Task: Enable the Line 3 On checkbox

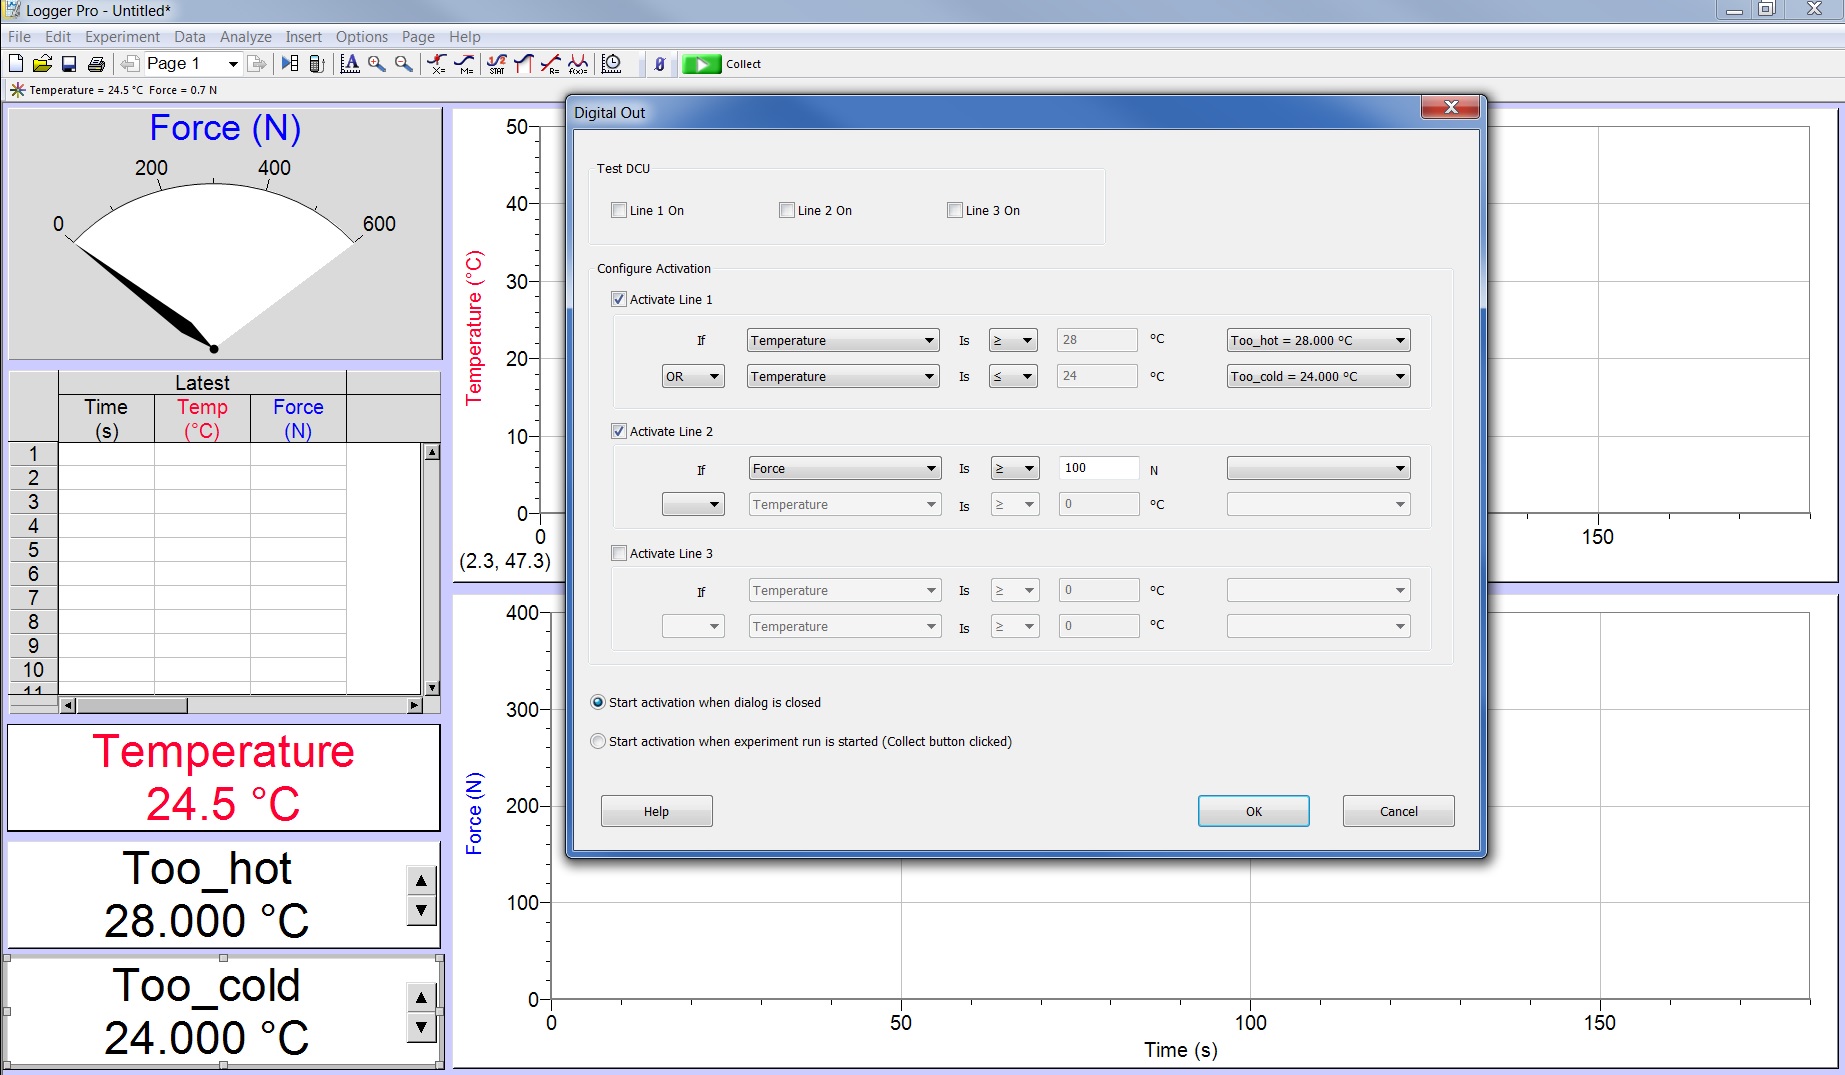Action: click(955, 210)
